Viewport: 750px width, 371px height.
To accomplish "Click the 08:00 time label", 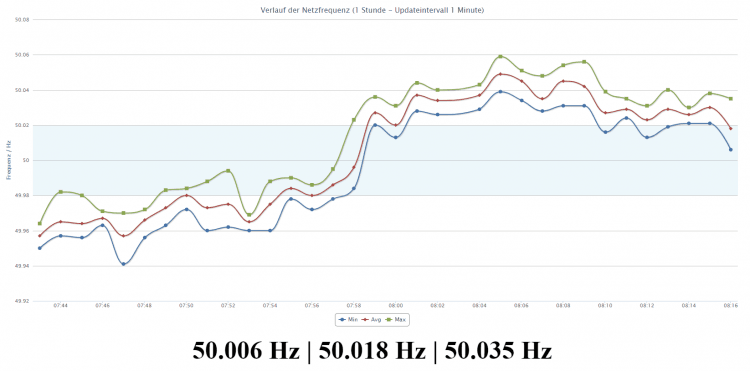I will [396, 305].
